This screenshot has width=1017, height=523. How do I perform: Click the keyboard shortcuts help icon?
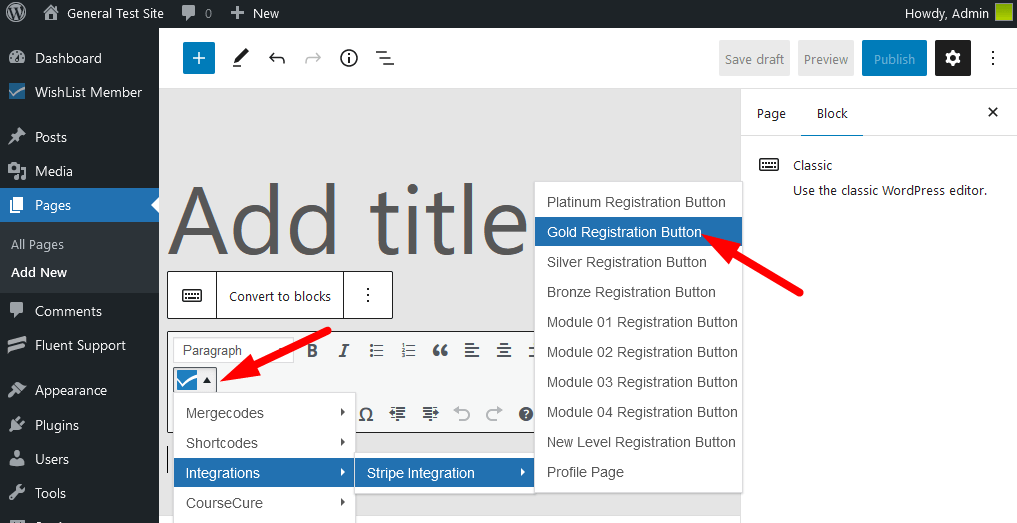pos(525,413)
